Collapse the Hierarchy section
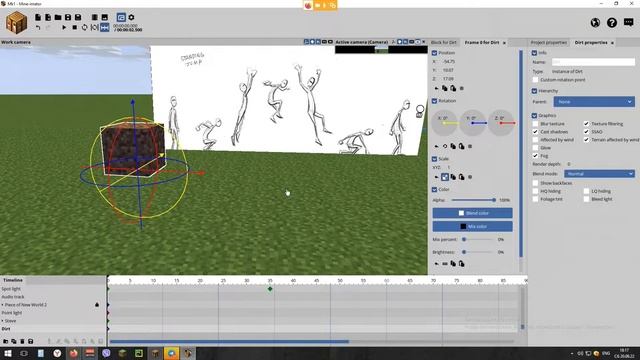640x360 pixels. tap(534, 91)
